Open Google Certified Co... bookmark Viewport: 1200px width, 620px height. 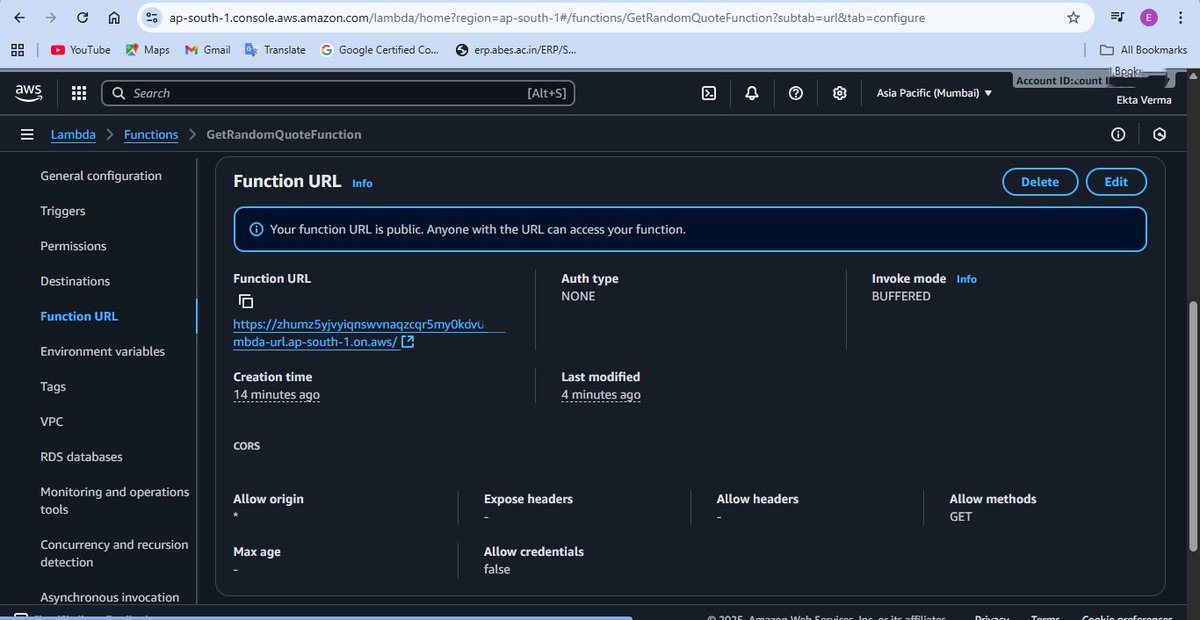tap(379, 49)
